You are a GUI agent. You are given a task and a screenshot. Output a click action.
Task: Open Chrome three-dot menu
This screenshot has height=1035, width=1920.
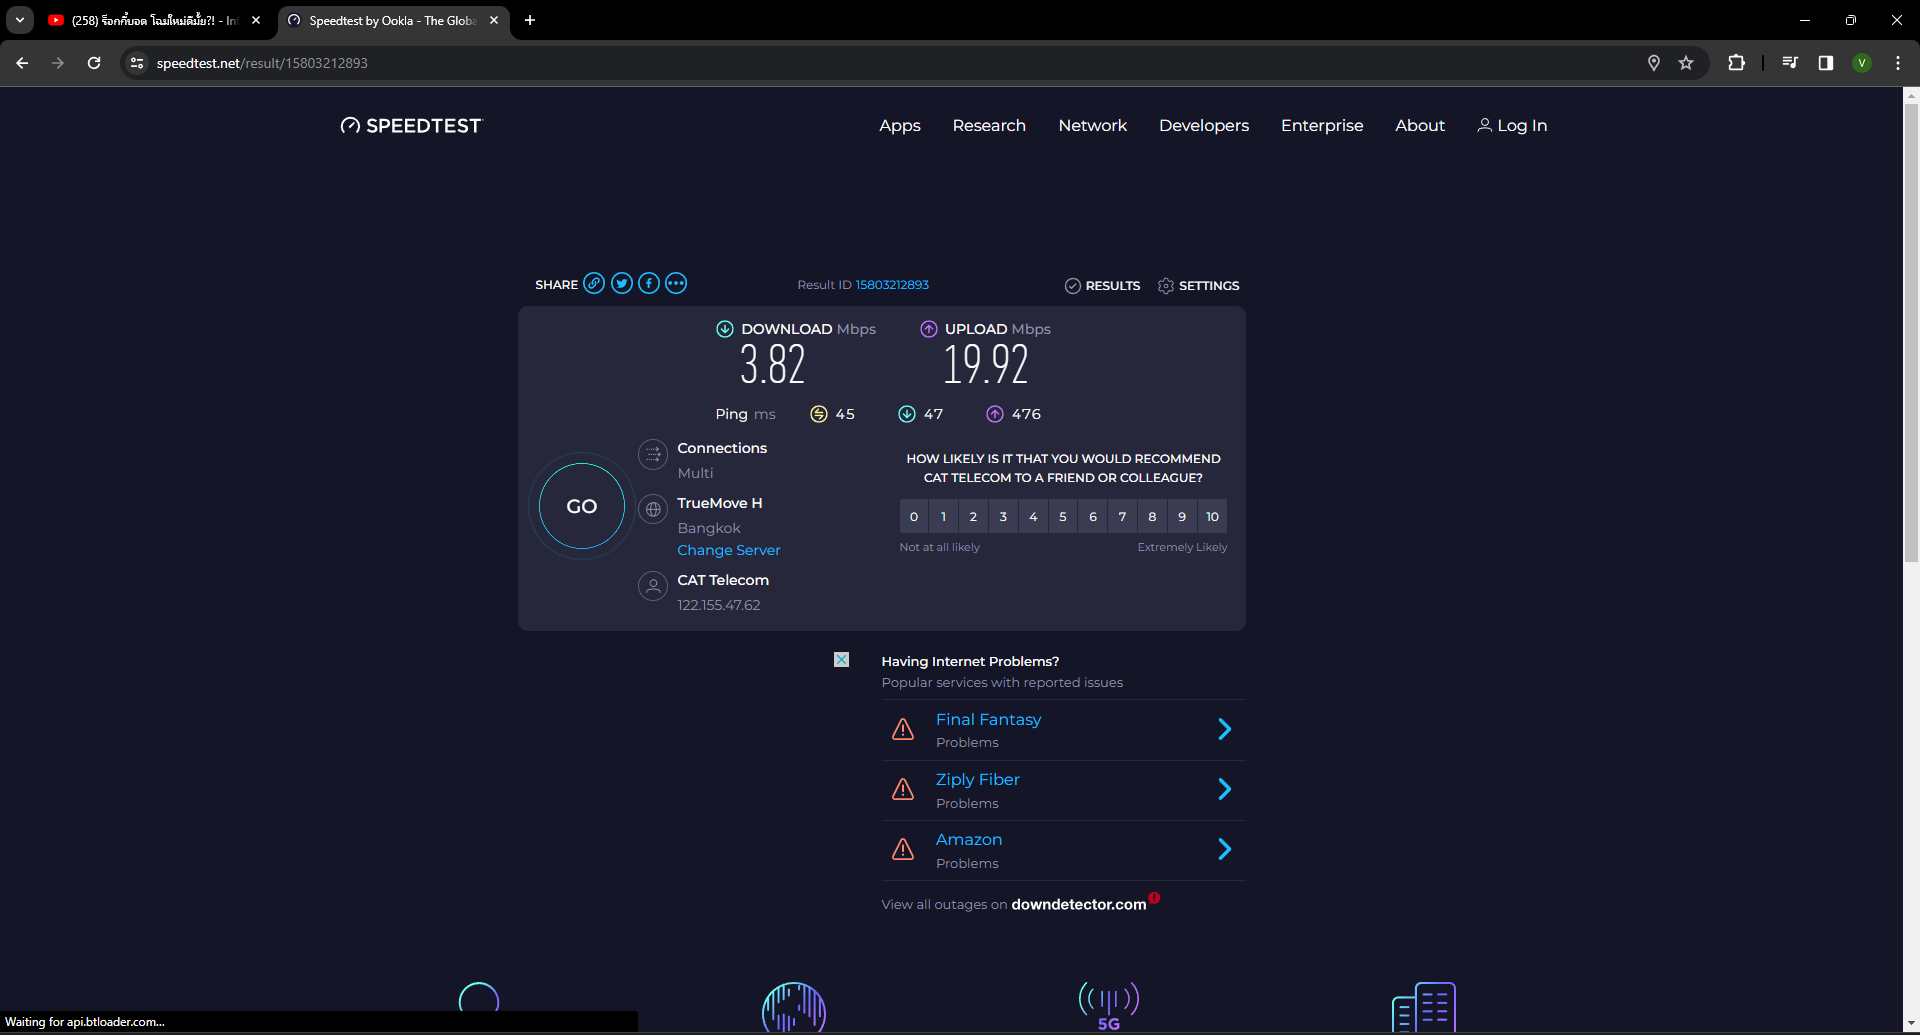(x=1898, y=63)
